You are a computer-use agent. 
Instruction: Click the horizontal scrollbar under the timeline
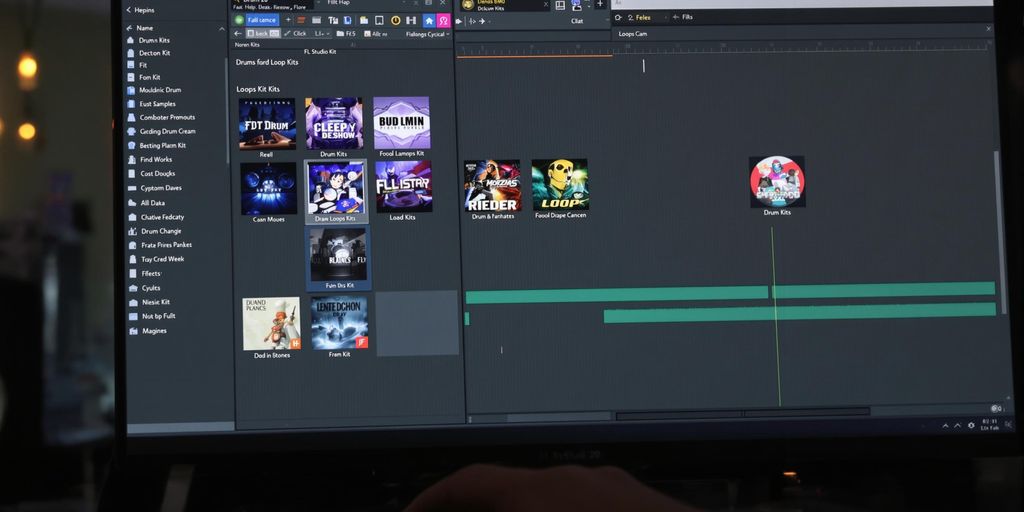(x=742, y=414)
